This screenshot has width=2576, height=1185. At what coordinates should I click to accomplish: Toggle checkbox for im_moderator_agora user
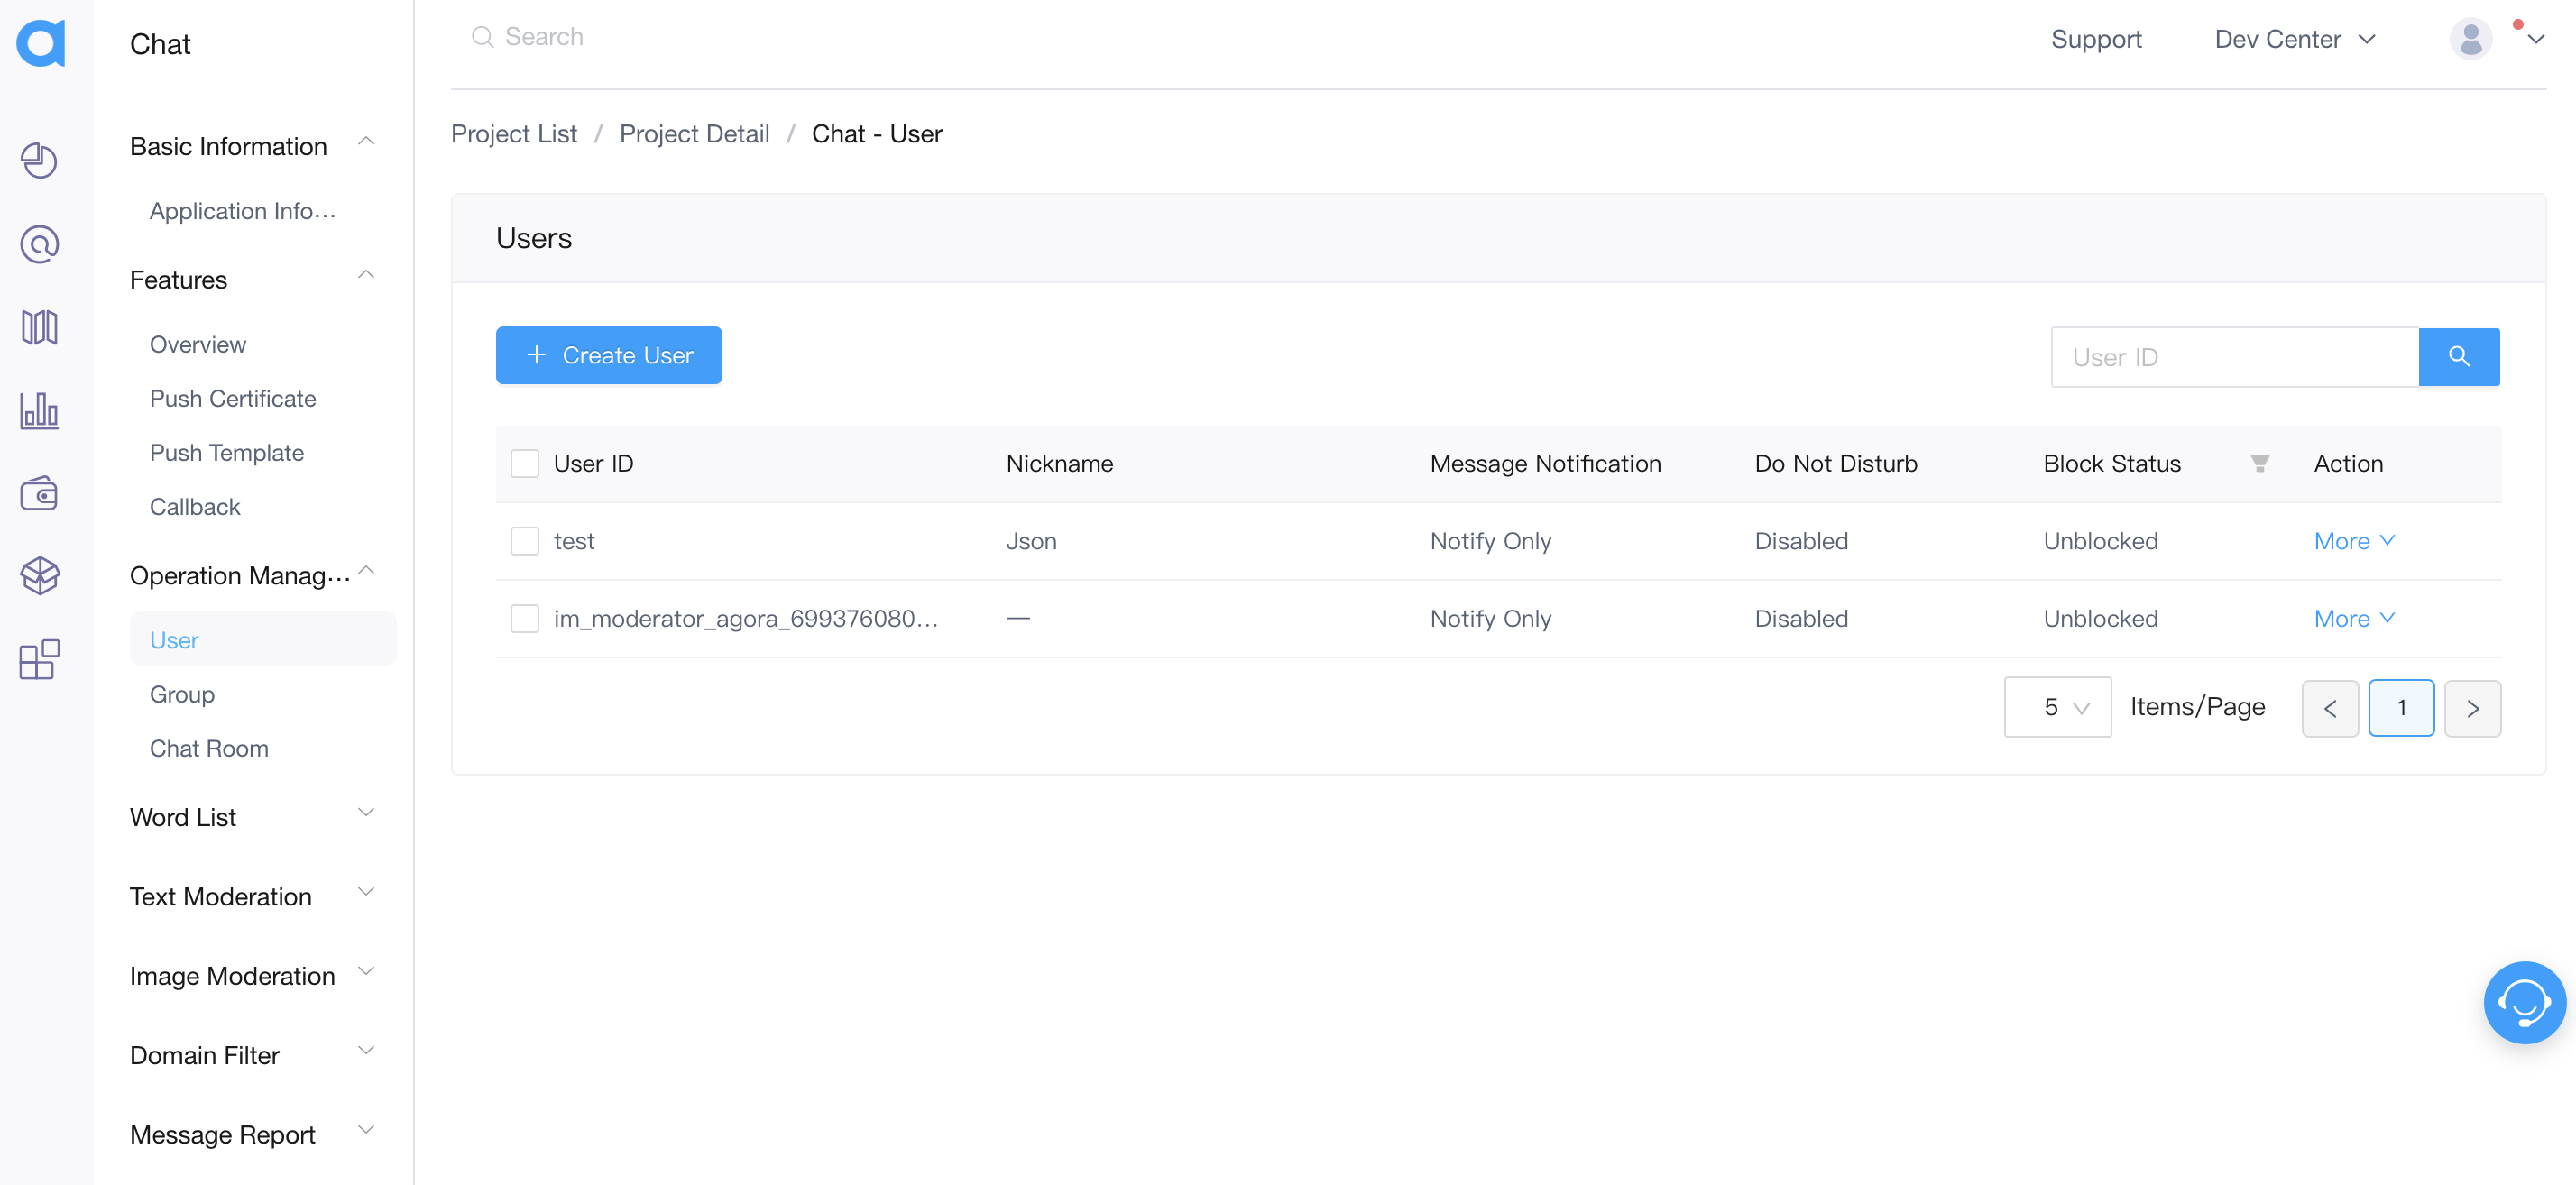point(526,618)
